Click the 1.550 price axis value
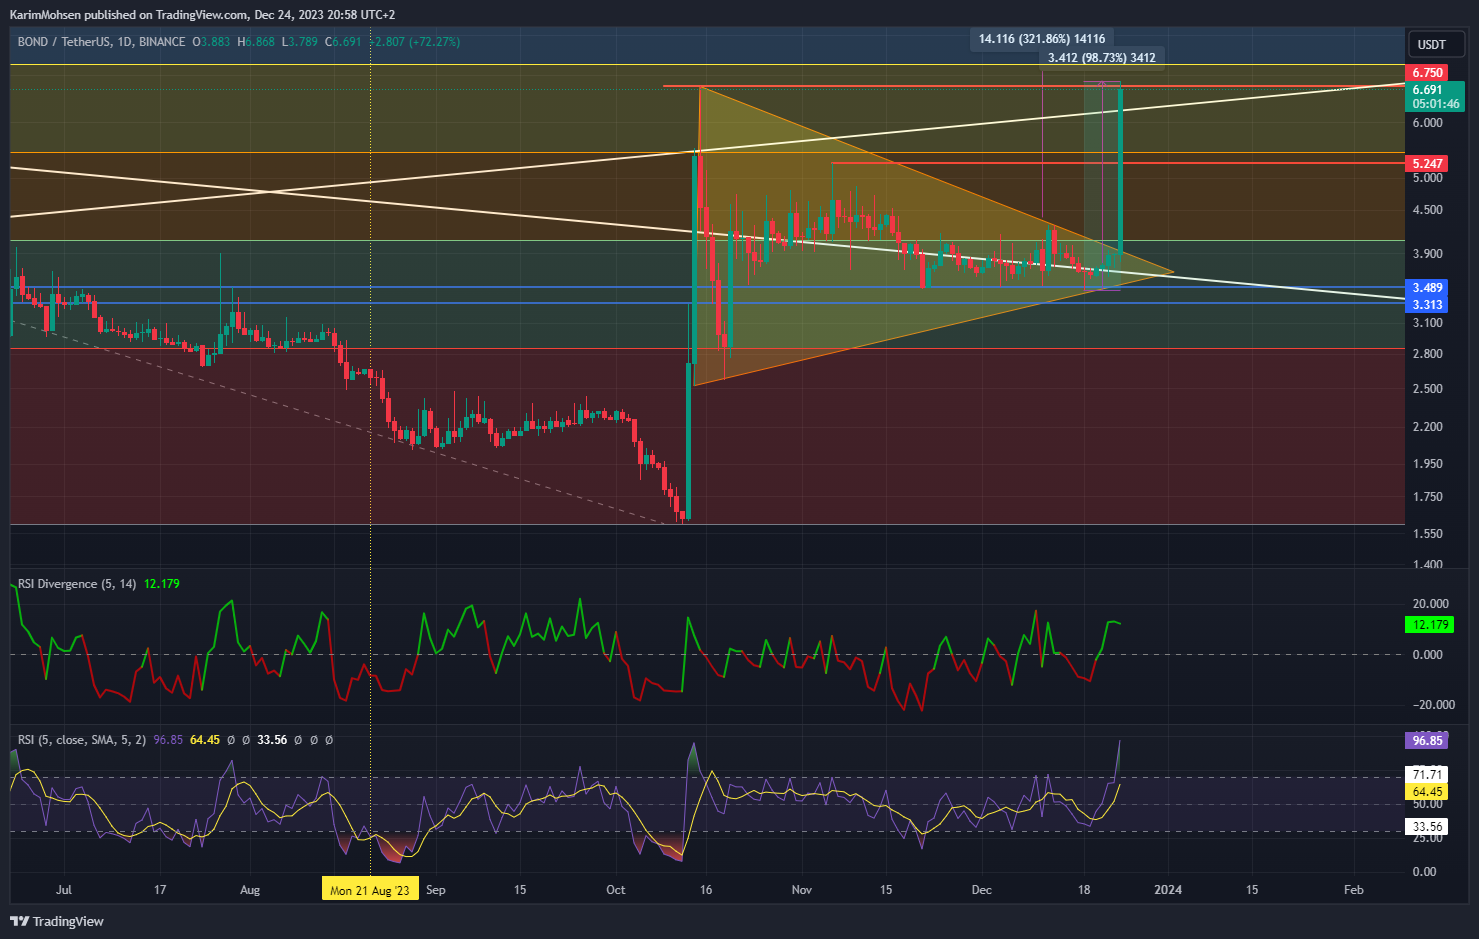1479x939 pixels. click(x=1428, y=534)
